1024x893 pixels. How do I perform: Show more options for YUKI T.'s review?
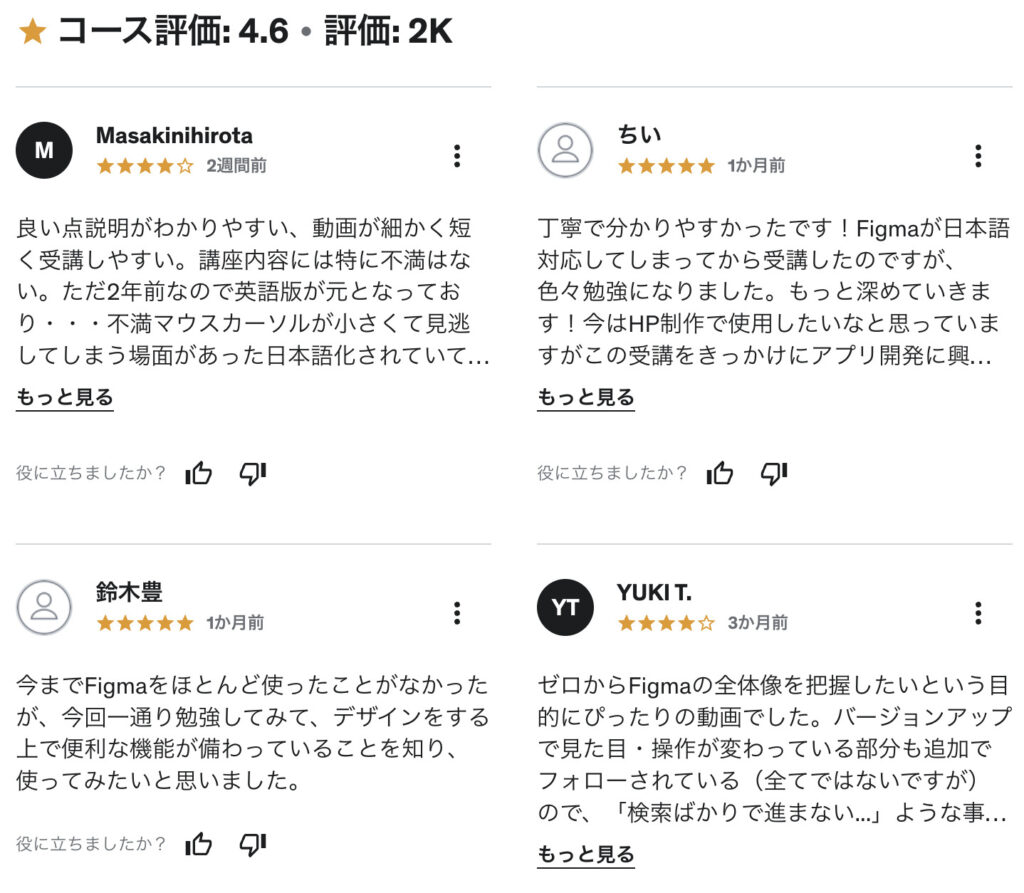pyautogui.click(x=978, y=613)
